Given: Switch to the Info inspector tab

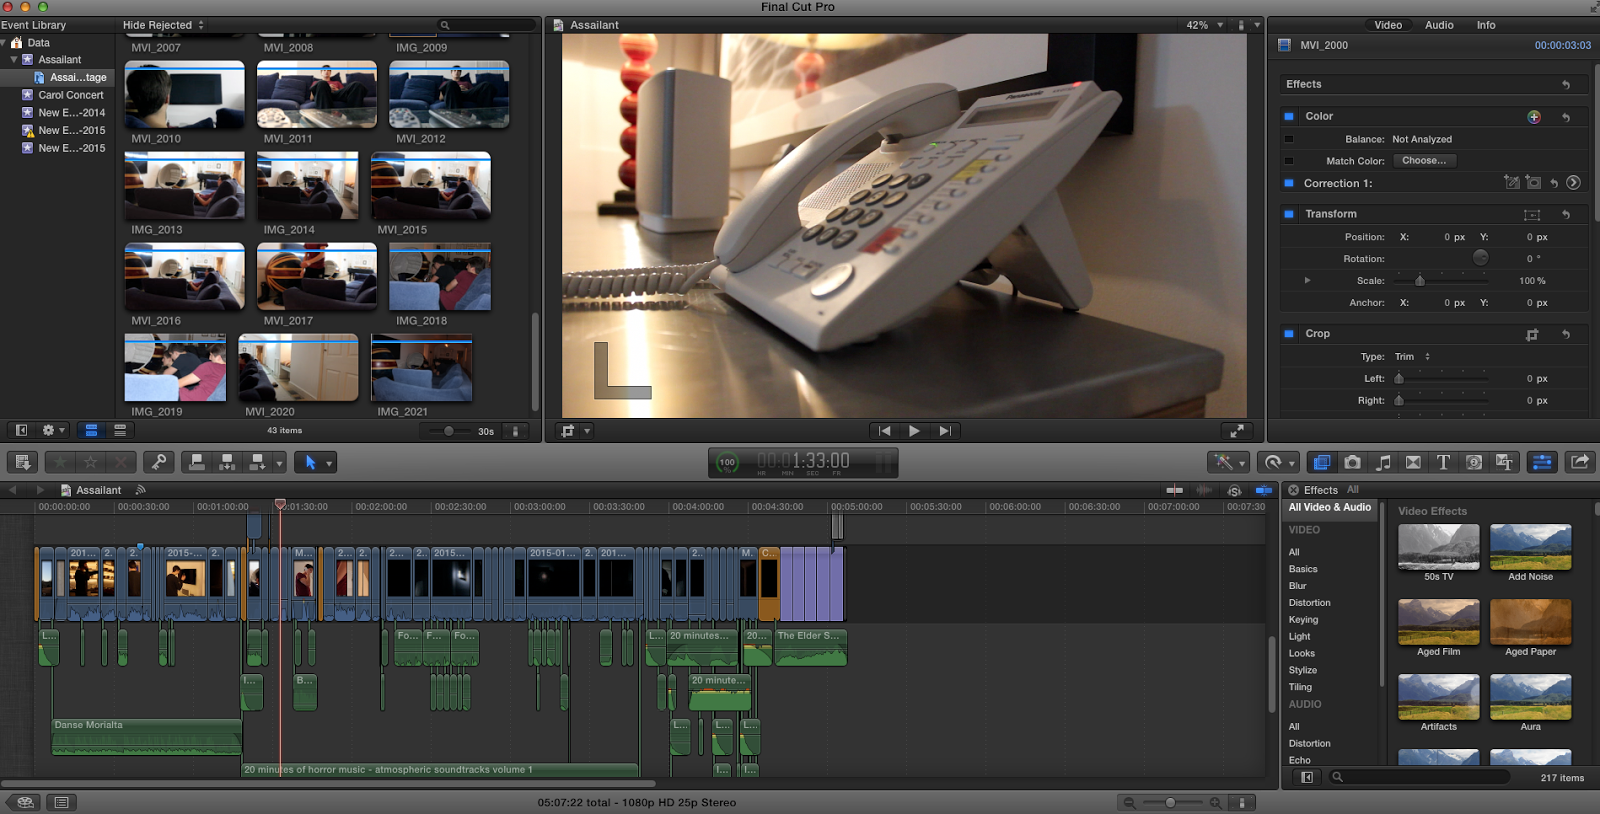Looking at the screenshot, I should (x=1486, y=25).
